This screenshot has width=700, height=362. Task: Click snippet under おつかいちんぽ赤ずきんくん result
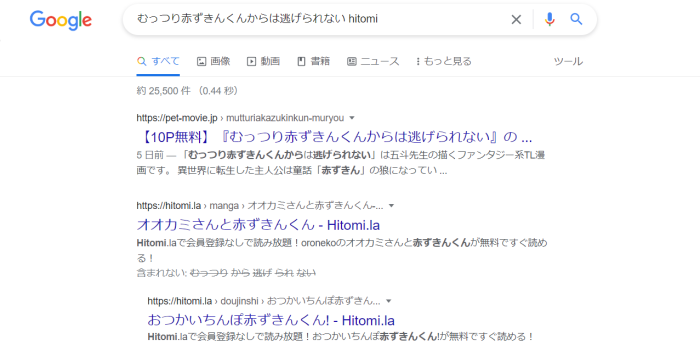pyautogui.click(x=340, y=337)
